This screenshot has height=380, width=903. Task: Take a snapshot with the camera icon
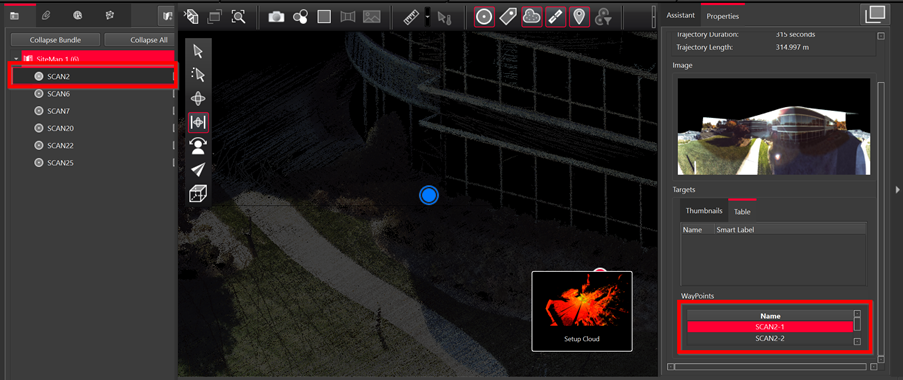click(276, 17)
